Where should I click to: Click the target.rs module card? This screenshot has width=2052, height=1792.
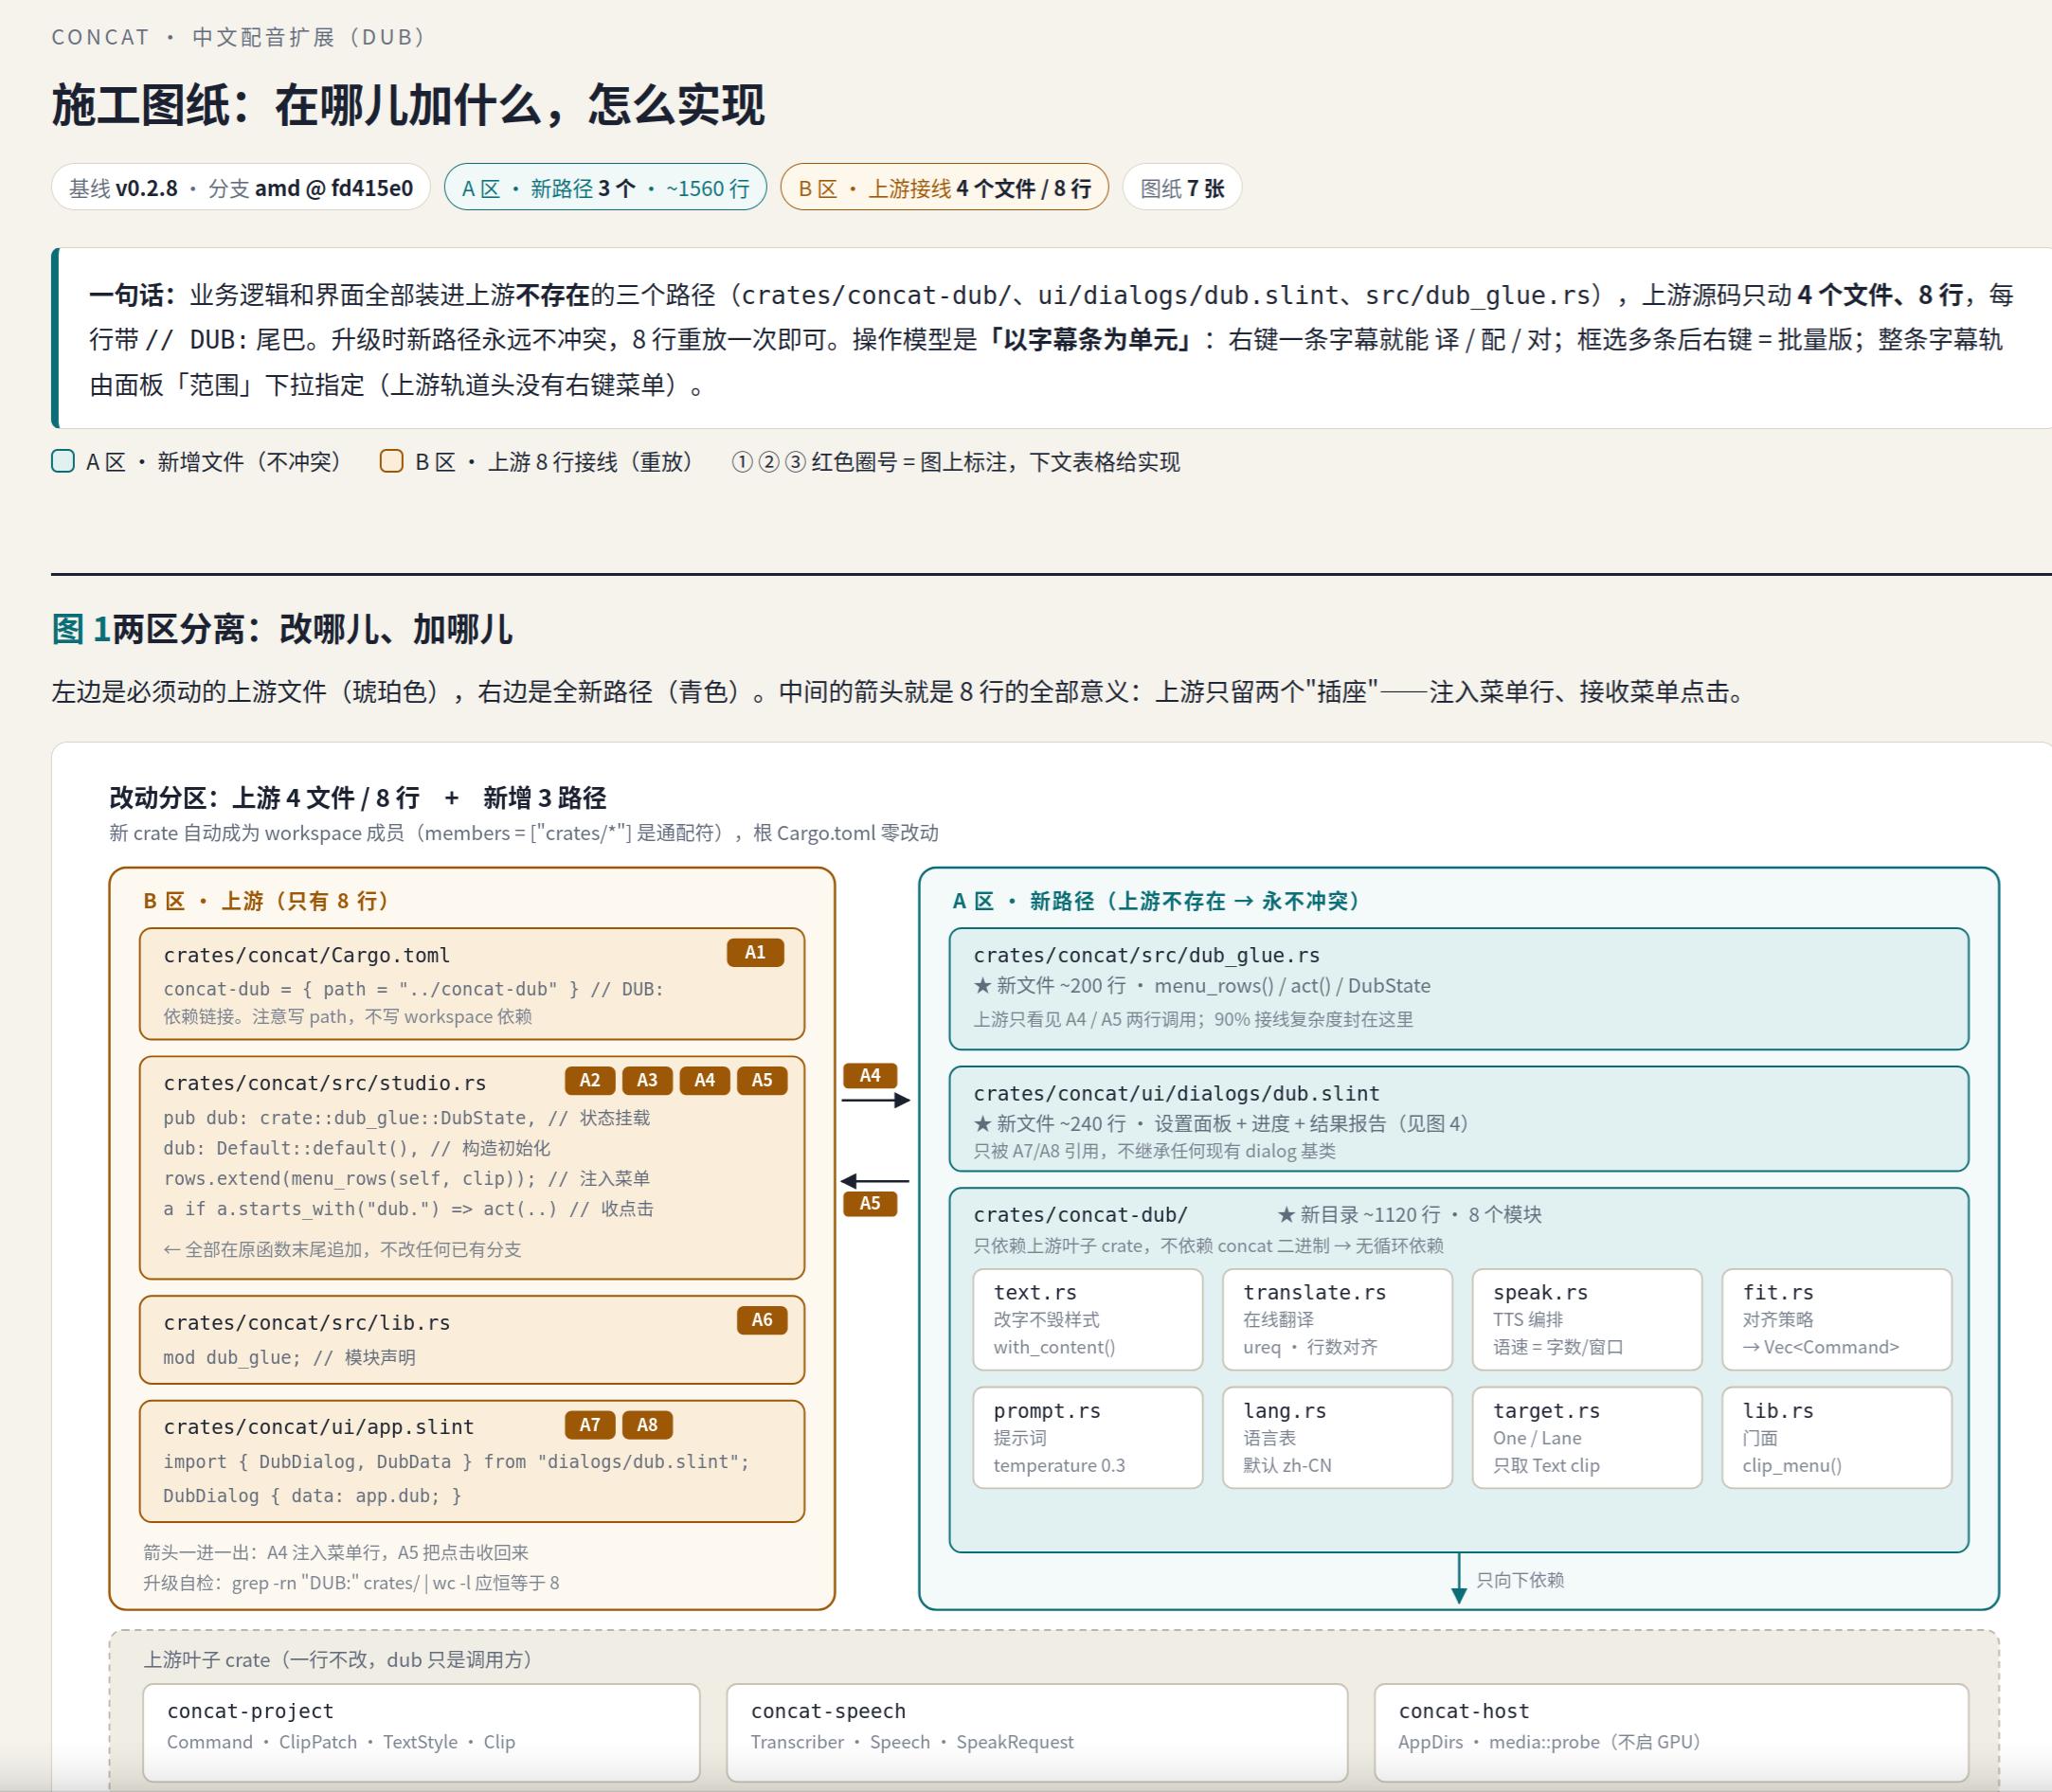(x=1587, y=1437)
